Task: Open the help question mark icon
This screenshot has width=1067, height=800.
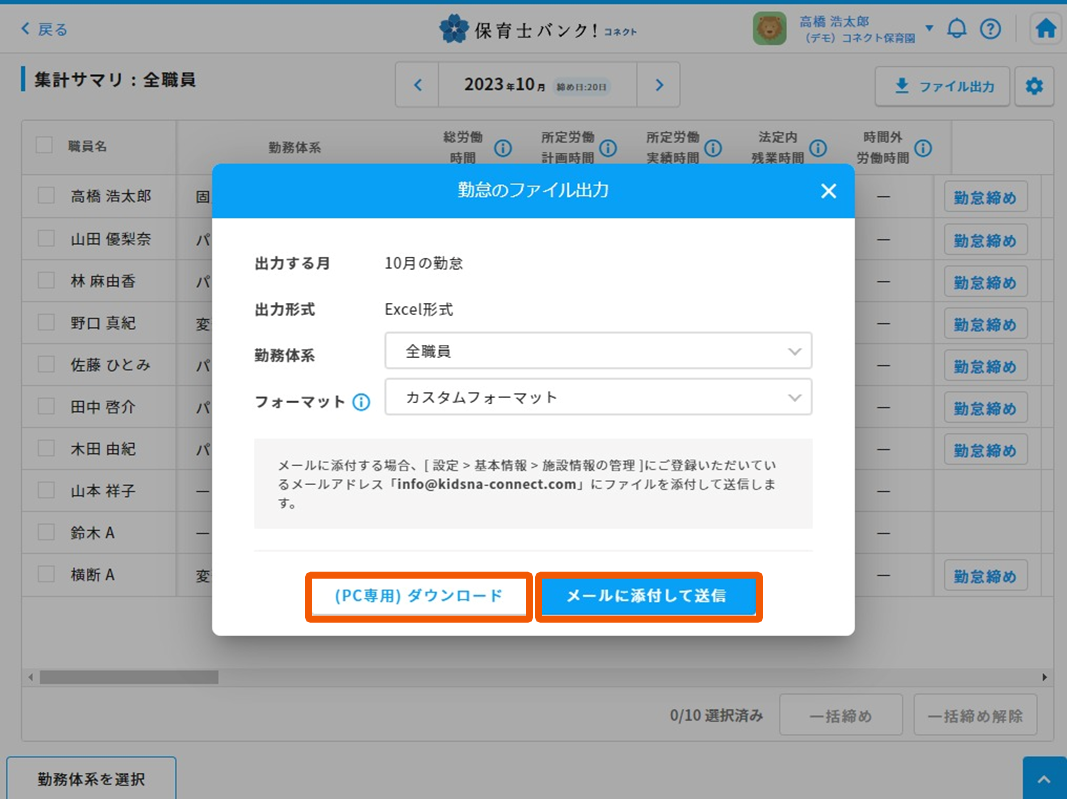Action: [x=990, y=29]
